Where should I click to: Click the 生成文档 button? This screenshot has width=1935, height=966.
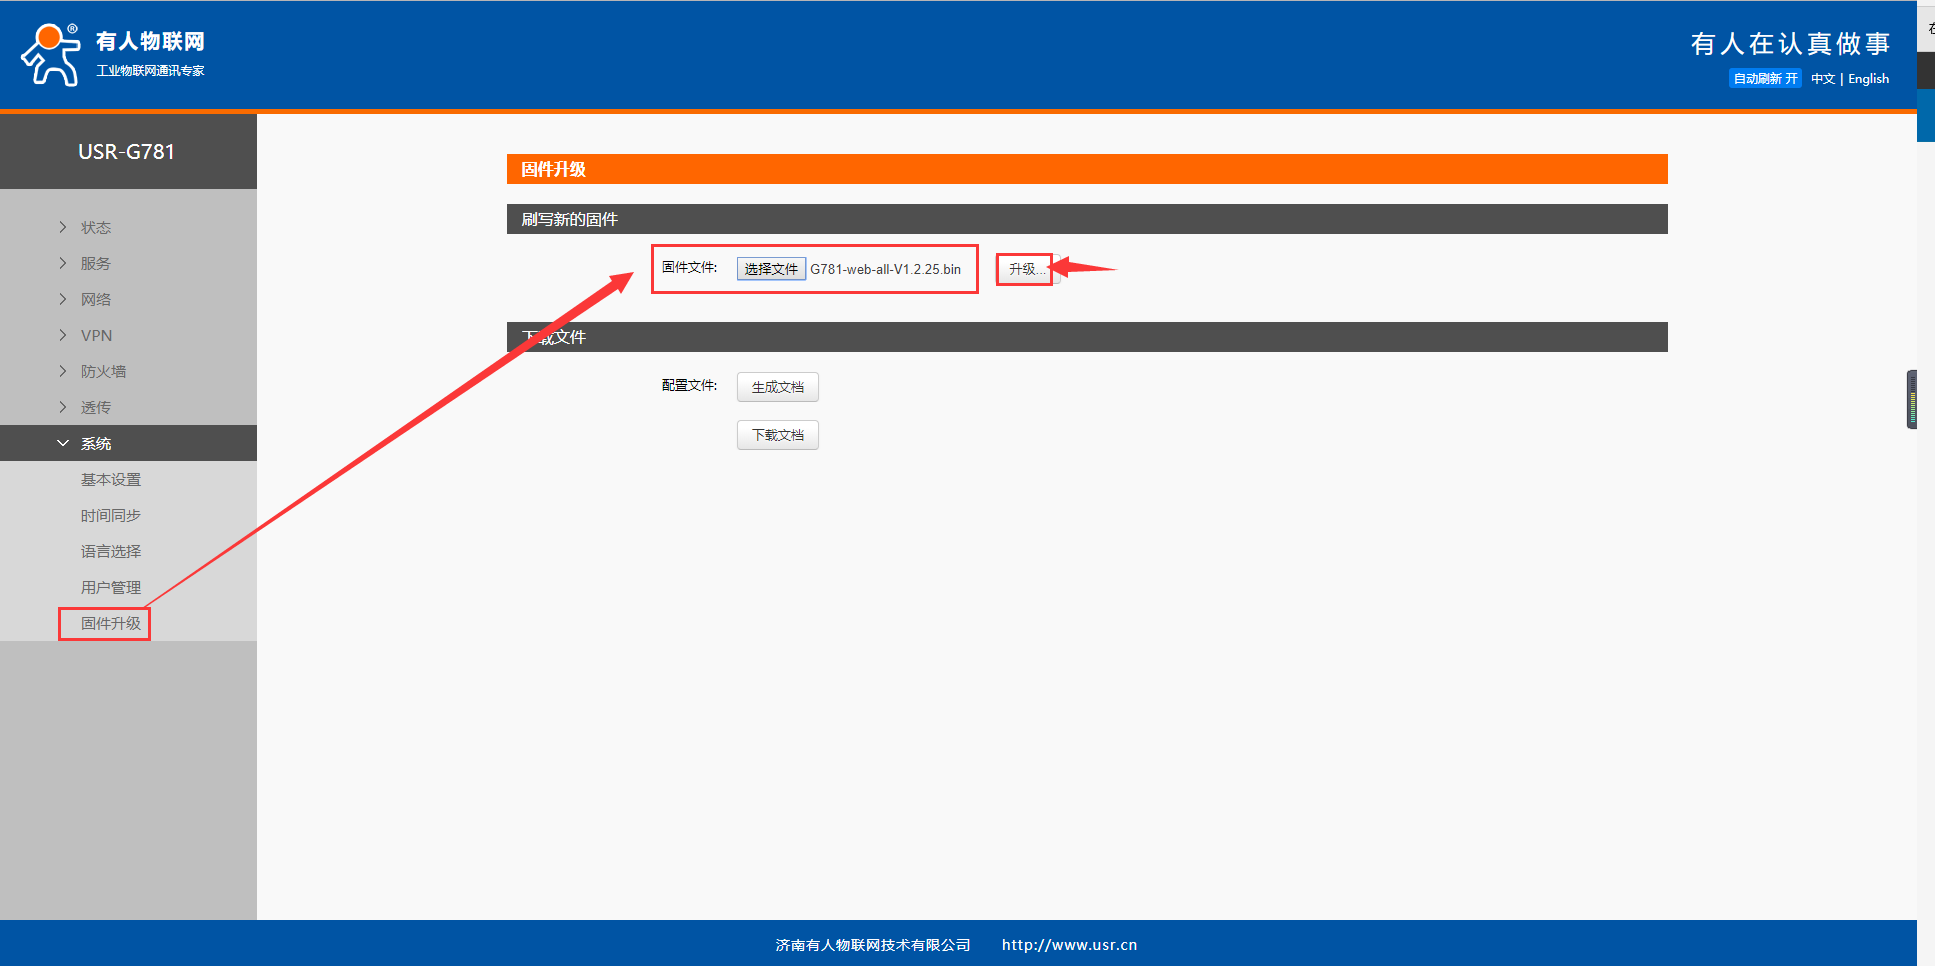(777, 387)
